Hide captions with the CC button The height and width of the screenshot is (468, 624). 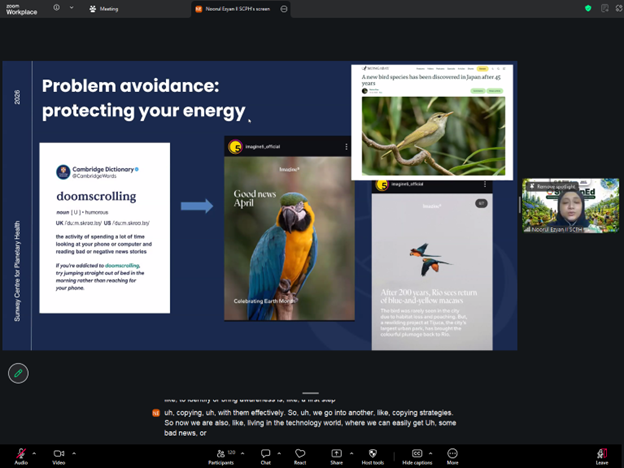coord(417,455)
